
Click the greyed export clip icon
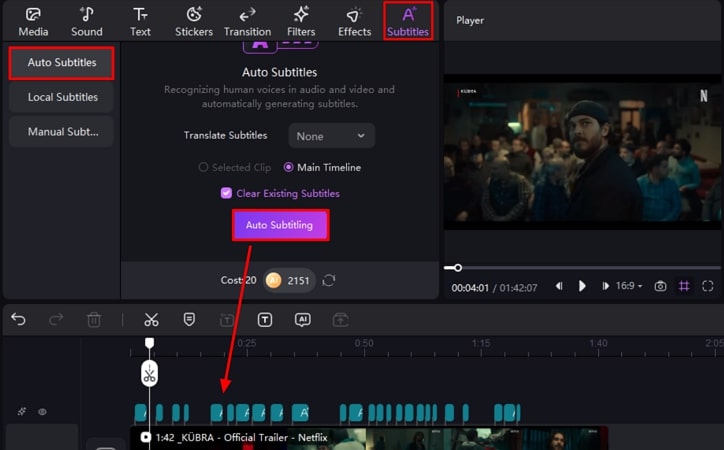[340, 319]
